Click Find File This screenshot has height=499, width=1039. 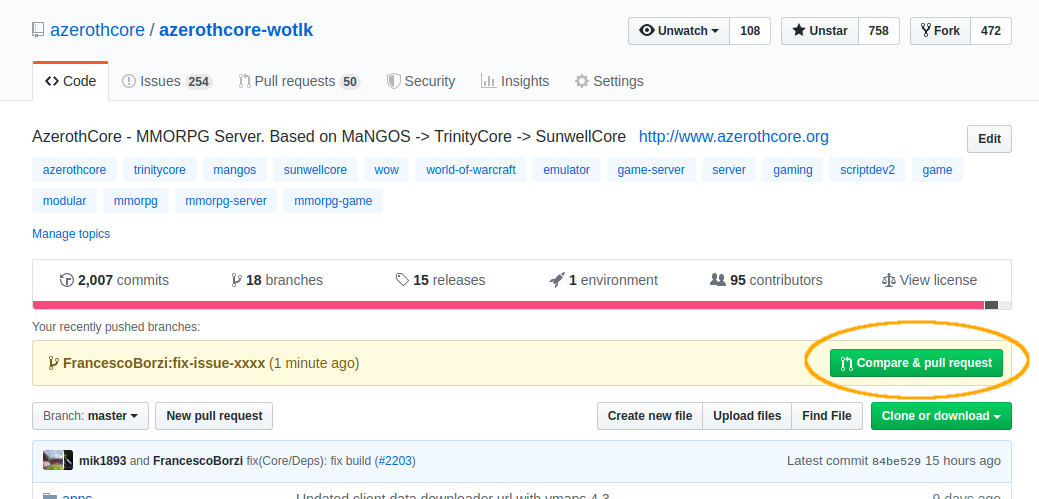click(x=827, y=416)
